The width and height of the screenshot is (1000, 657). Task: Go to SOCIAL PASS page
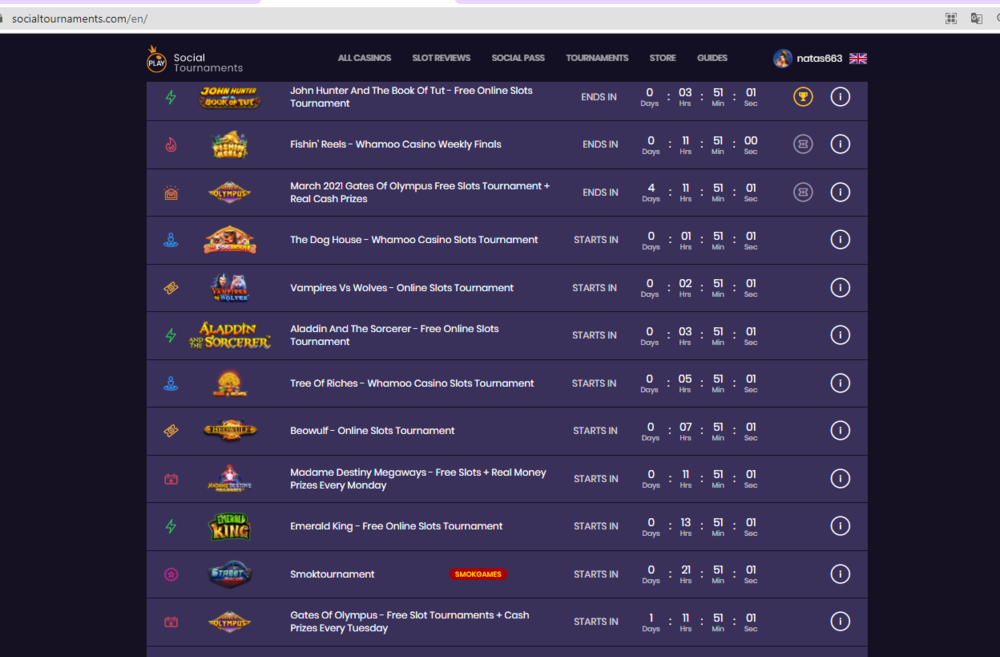518,58
